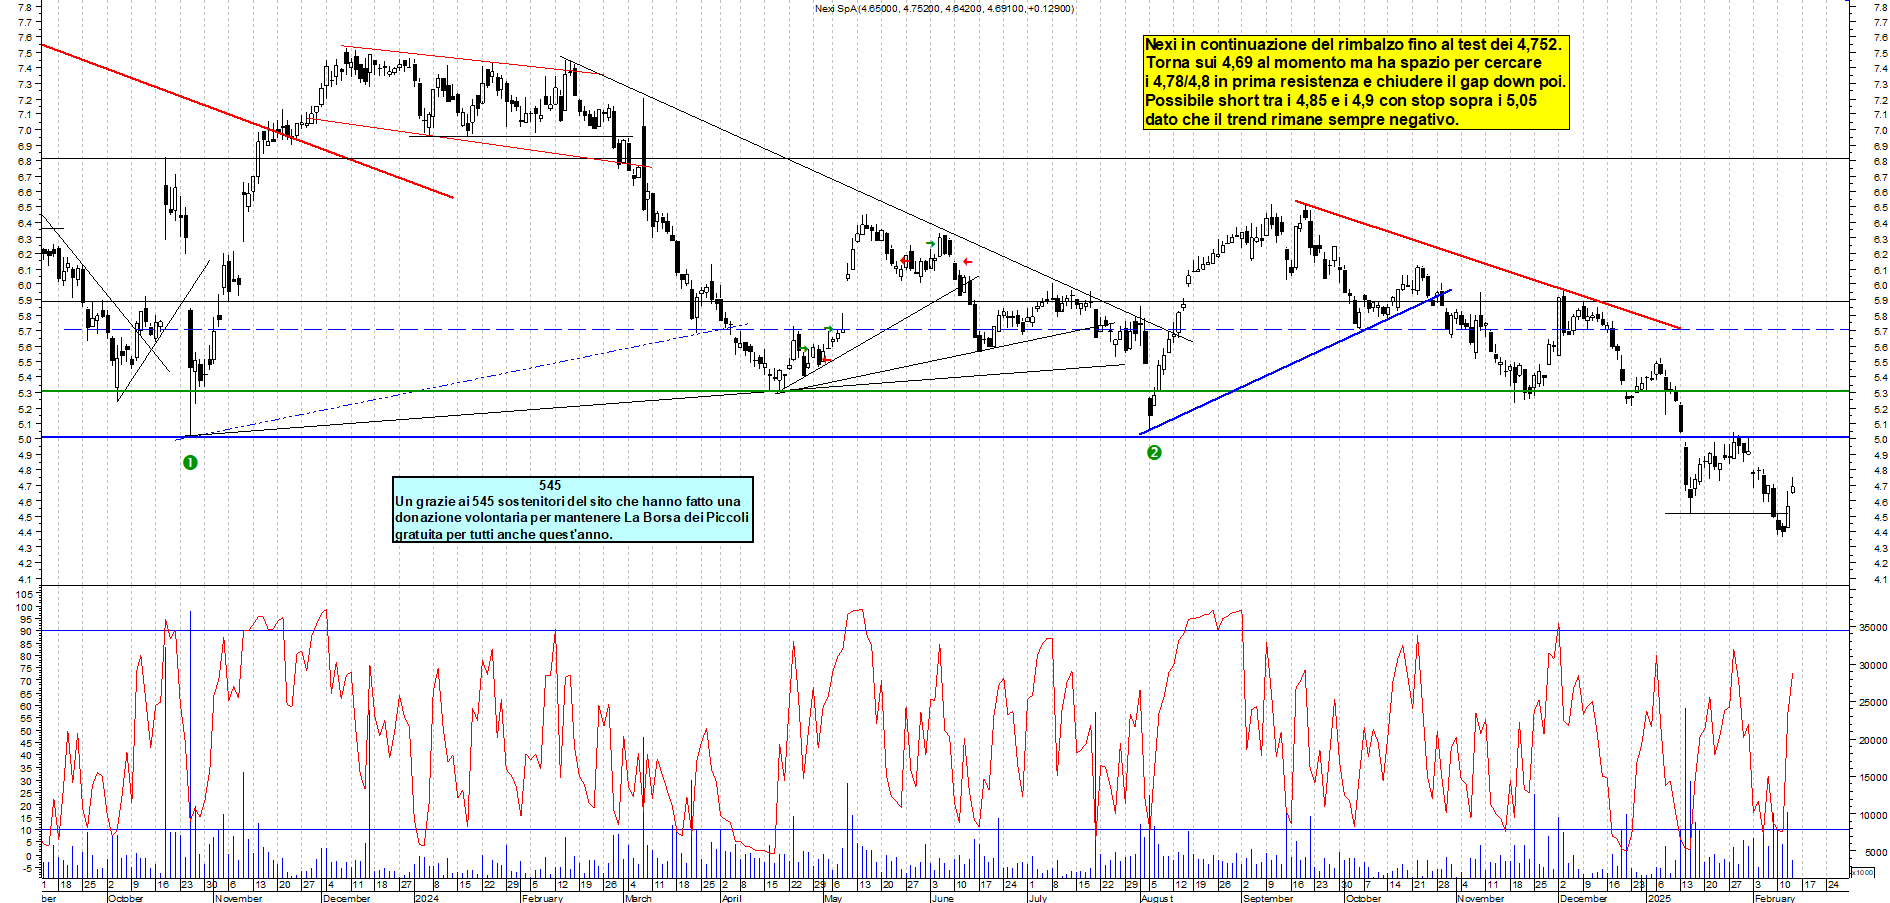The width and height of the screenshot is (1890, 903).
Task: Click green circle marker number 2
Action: point(1154,452)
